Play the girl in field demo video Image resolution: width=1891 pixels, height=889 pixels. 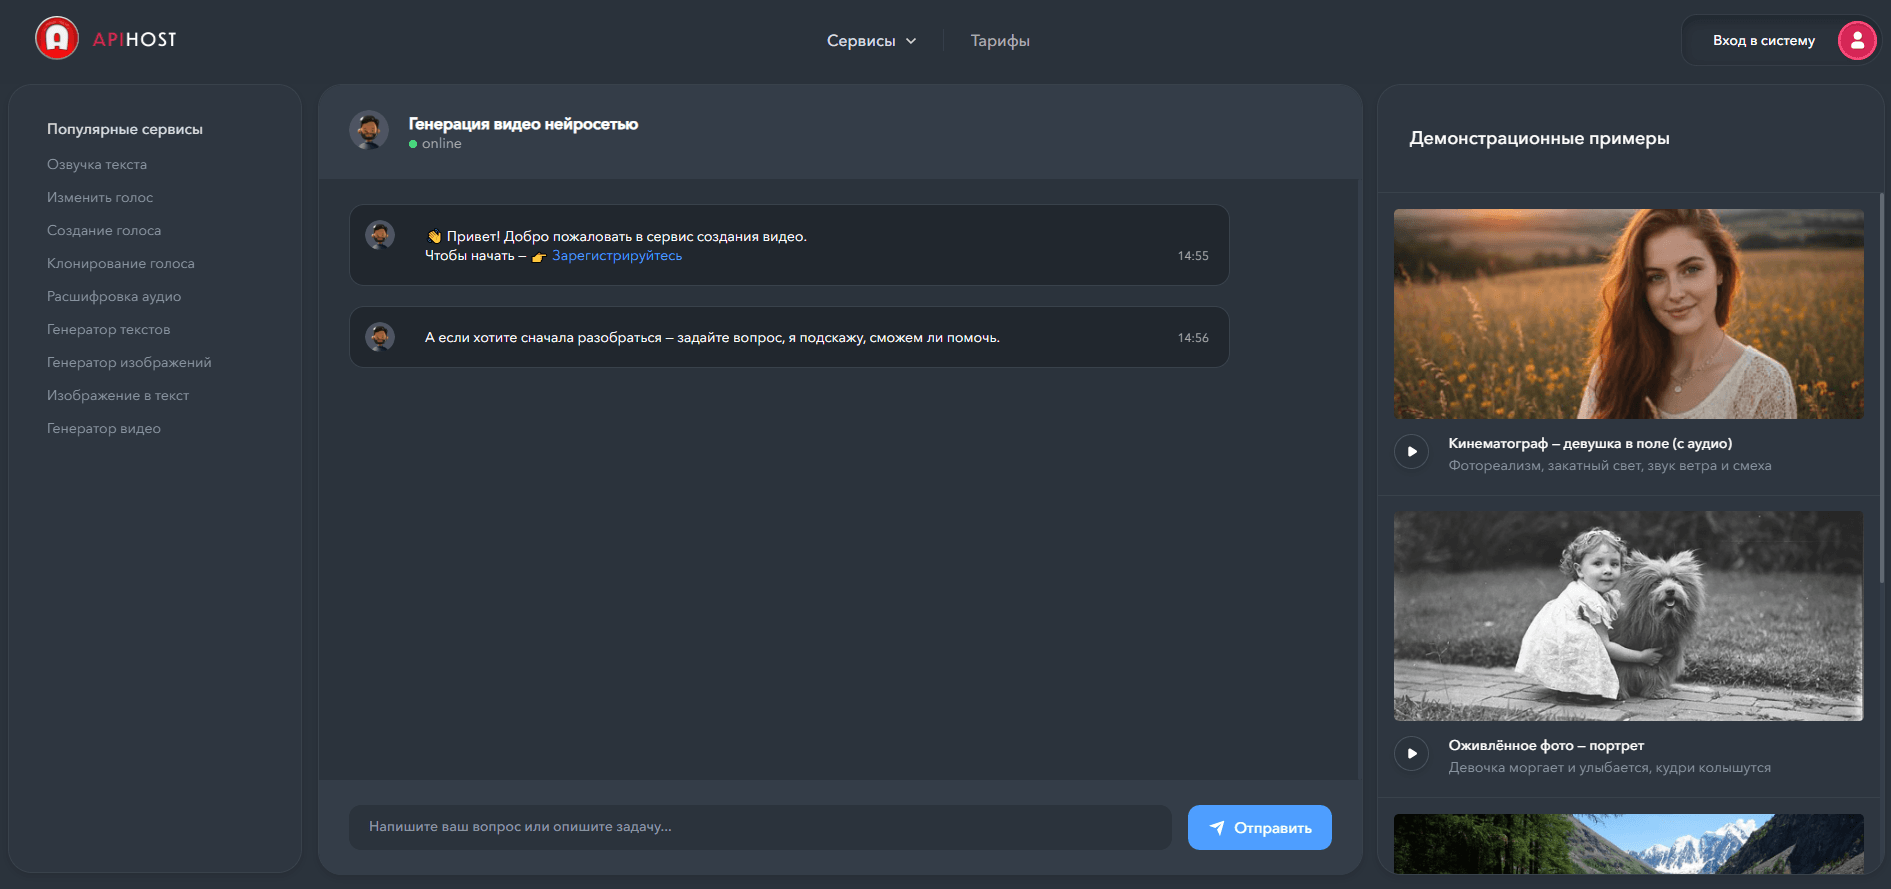coord(1411,452)
